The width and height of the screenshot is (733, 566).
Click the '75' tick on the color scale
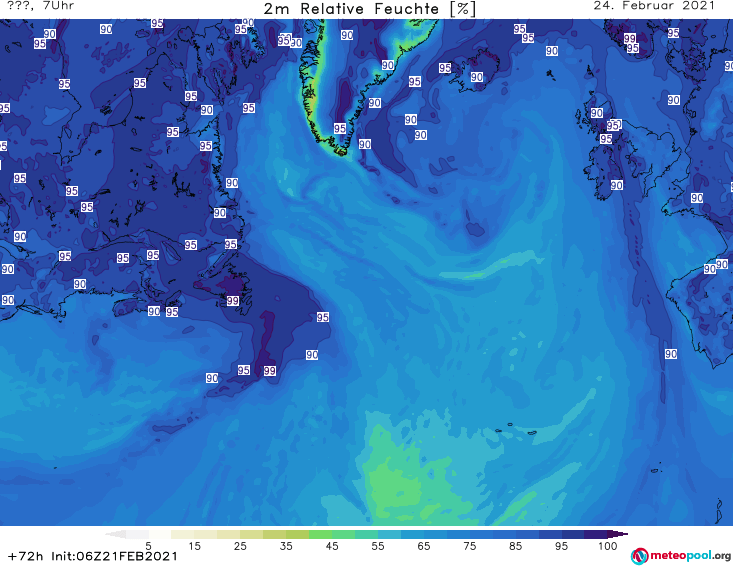[x=469, y=546]
